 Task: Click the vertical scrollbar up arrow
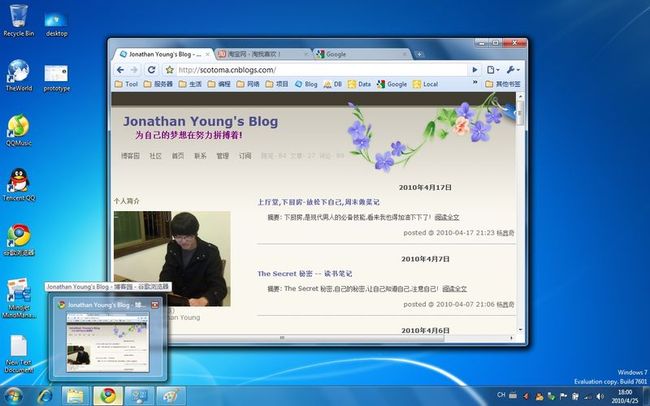pyautogui.click(x=521, y=96)
